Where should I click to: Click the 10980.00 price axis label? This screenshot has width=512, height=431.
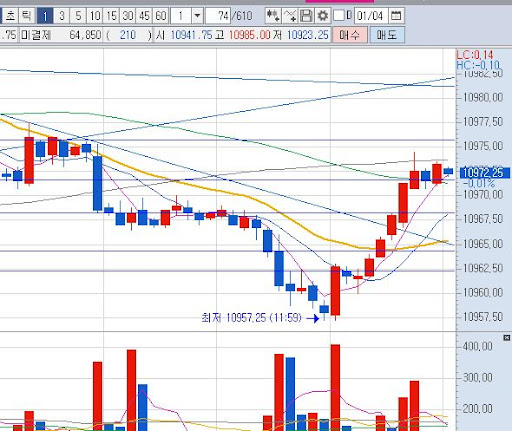pos(483,98)
